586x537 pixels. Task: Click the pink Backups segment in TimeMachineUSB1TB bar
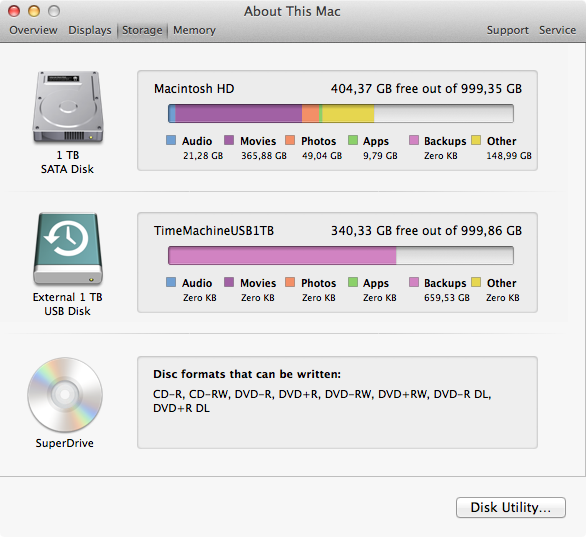[x=282, y=256]
